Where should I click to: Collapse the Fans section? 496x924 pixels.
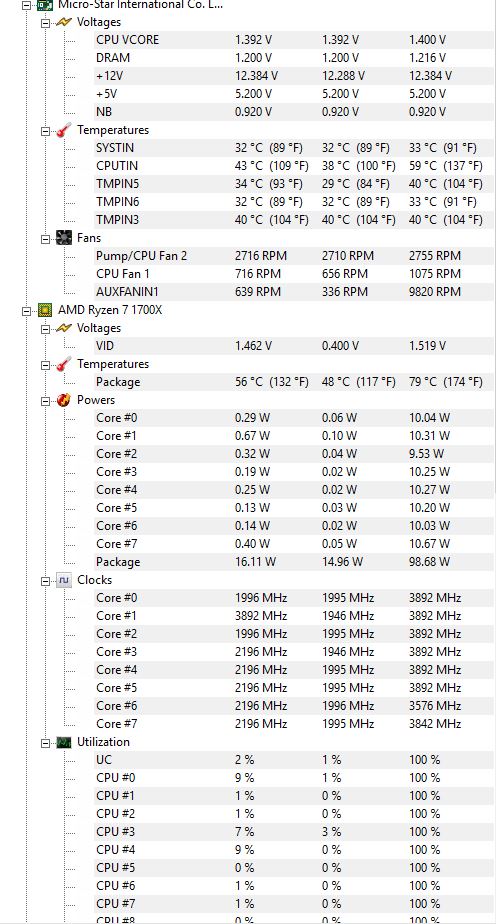45,239
